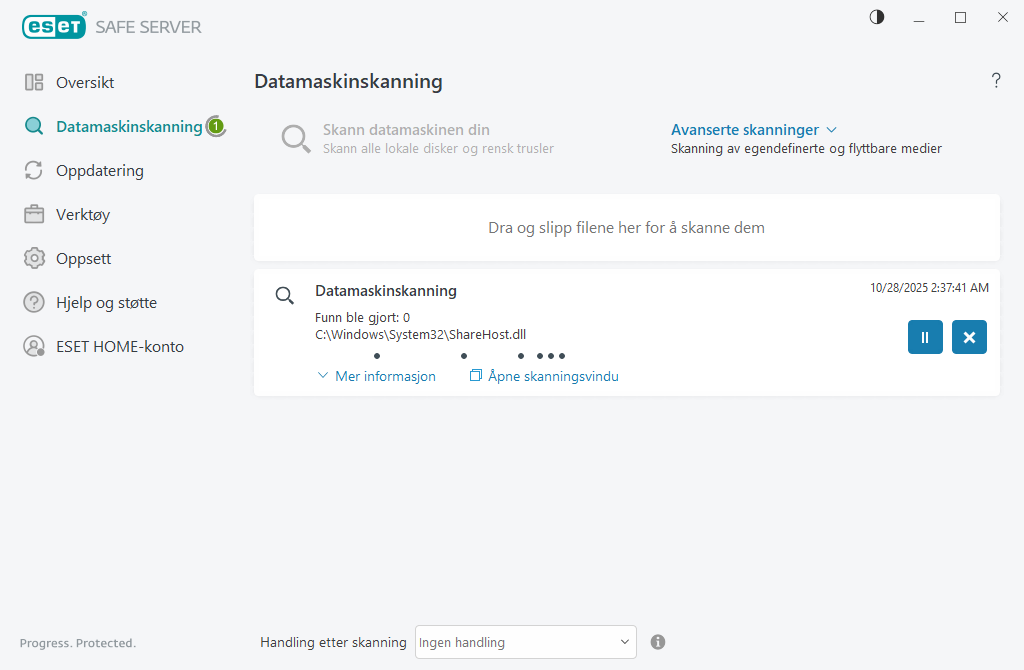Click the Oversikt dashboard icon
The height and width of the screenshot is (670, 1024).
(36, 82)
